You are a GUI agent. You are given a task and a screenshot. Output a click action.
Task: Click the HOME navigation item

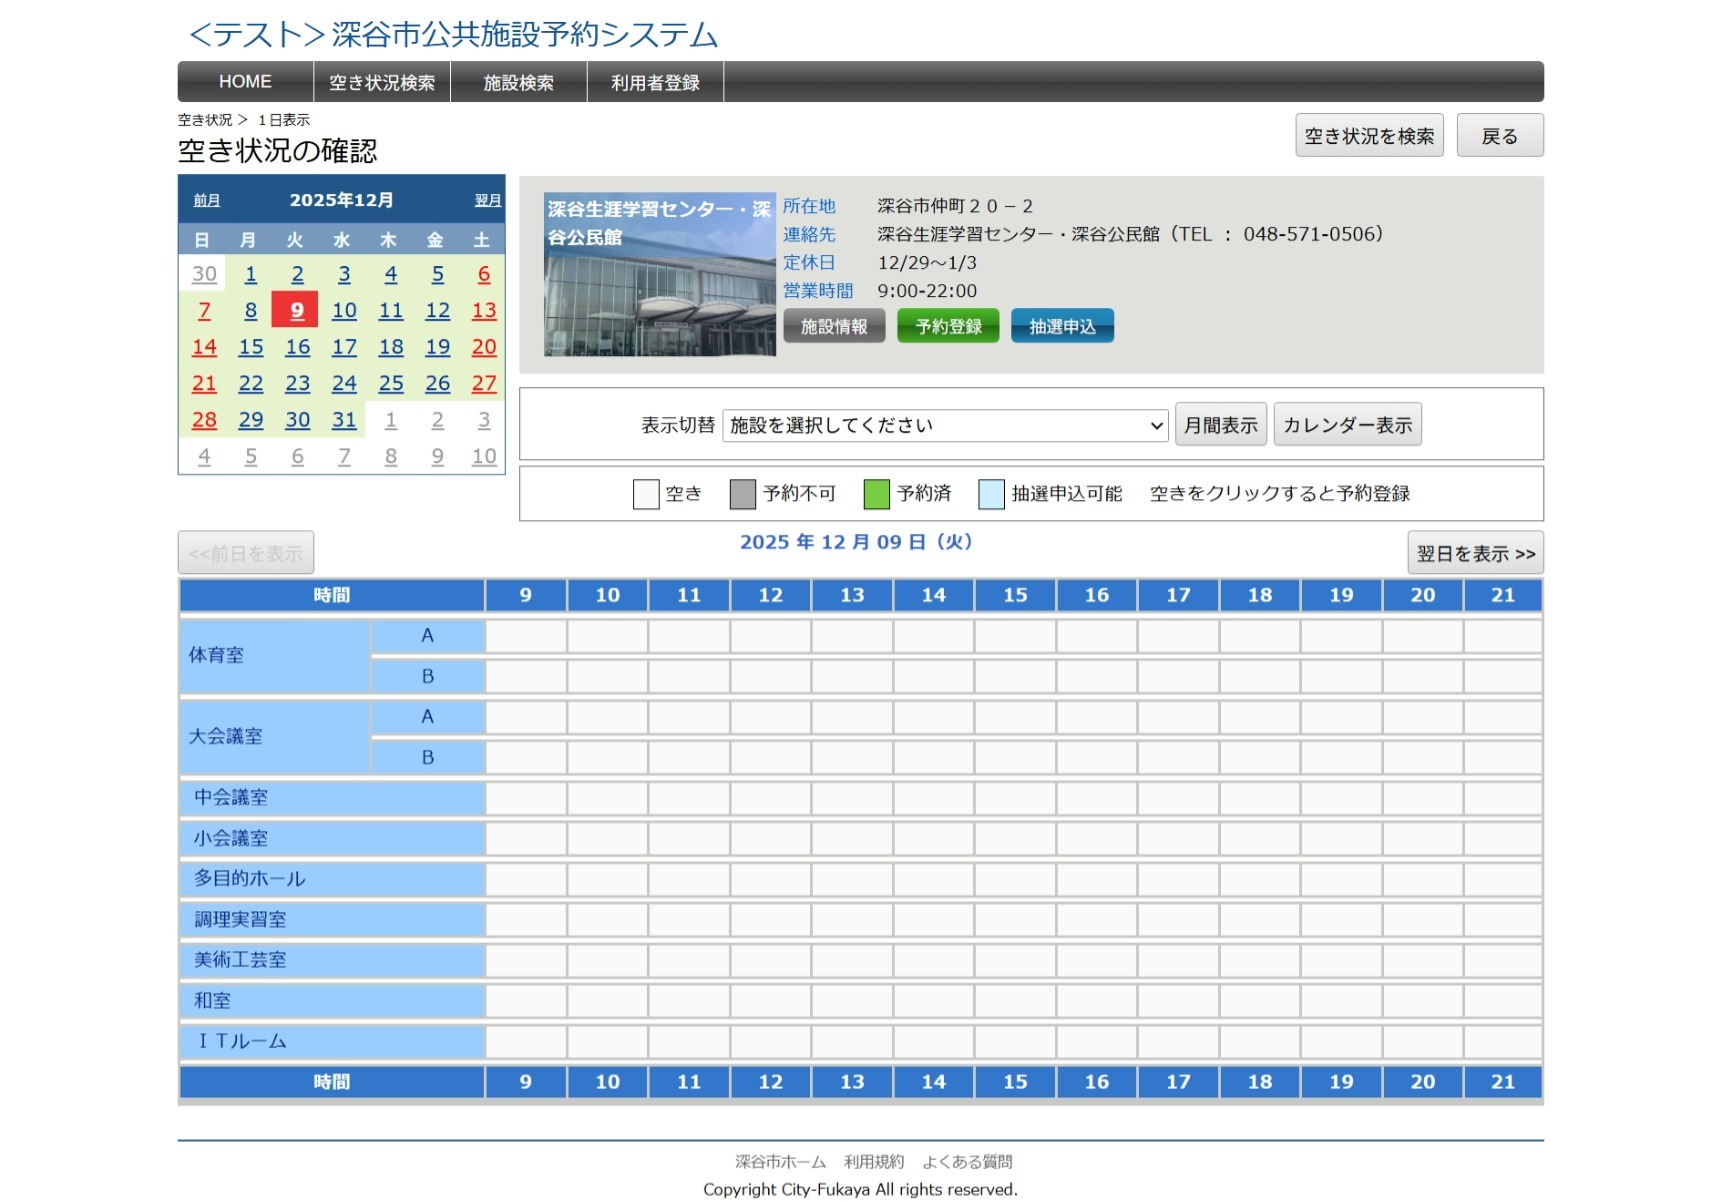pos(245,82)
